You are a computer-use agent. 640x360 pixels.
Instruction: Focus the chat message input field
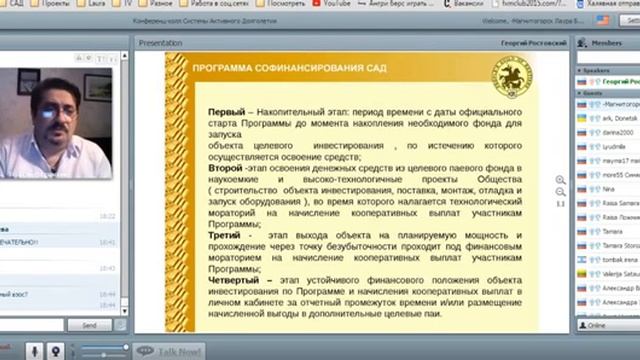[32, 325]
